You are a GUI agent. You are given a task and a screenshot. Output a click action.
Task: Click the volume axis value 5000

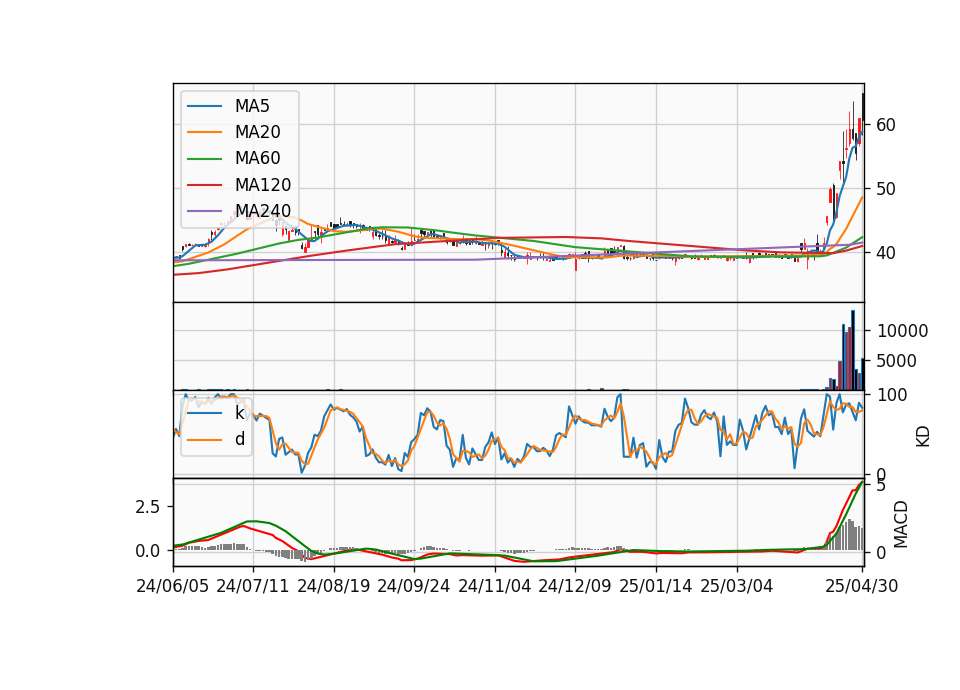coord(896,361)
